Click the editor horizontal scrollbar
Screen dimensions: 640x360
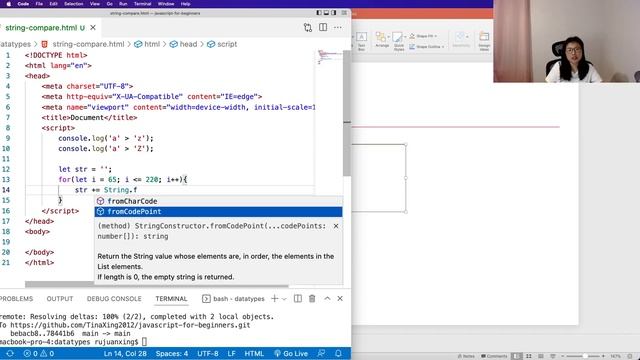[157, 284]
